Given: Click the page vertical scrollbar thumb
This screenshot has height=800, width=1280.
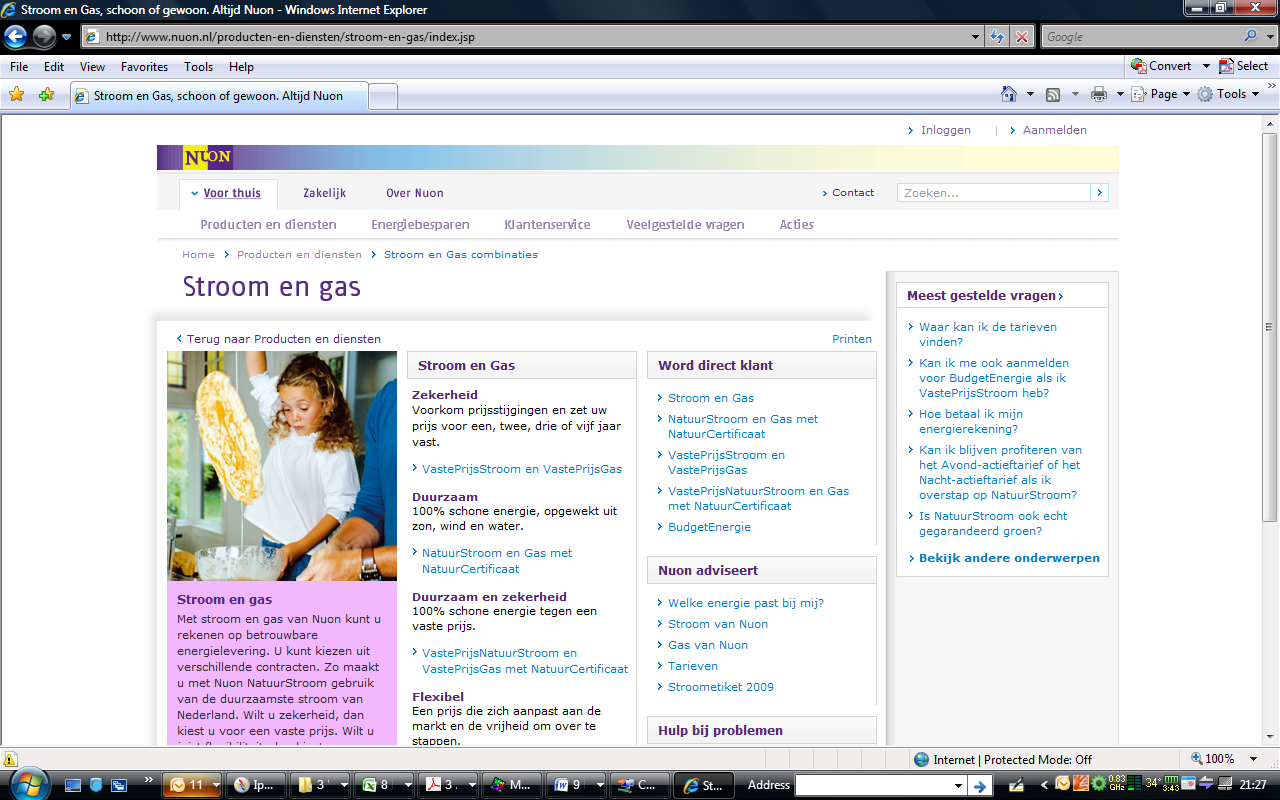Looking at the screenshot, I should click(1271, 326).
